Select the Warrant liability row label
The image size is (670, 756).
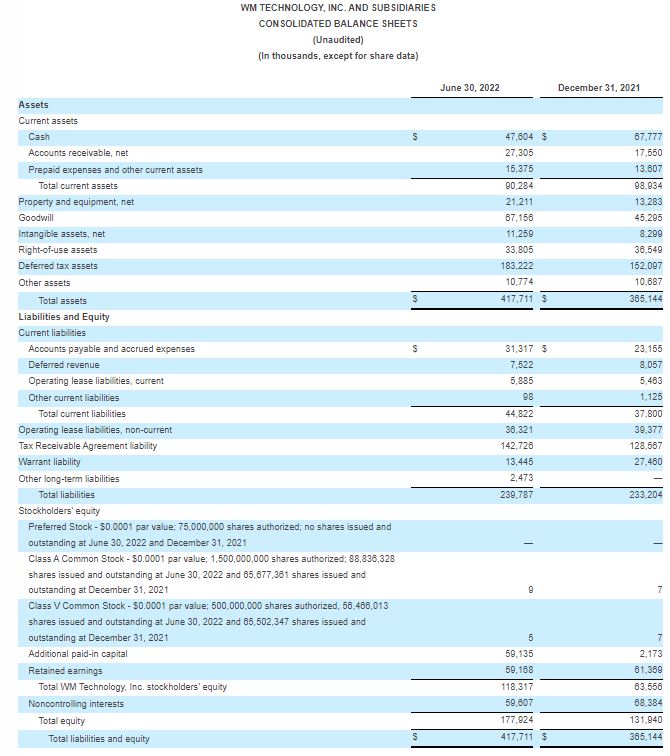point(49,462)
